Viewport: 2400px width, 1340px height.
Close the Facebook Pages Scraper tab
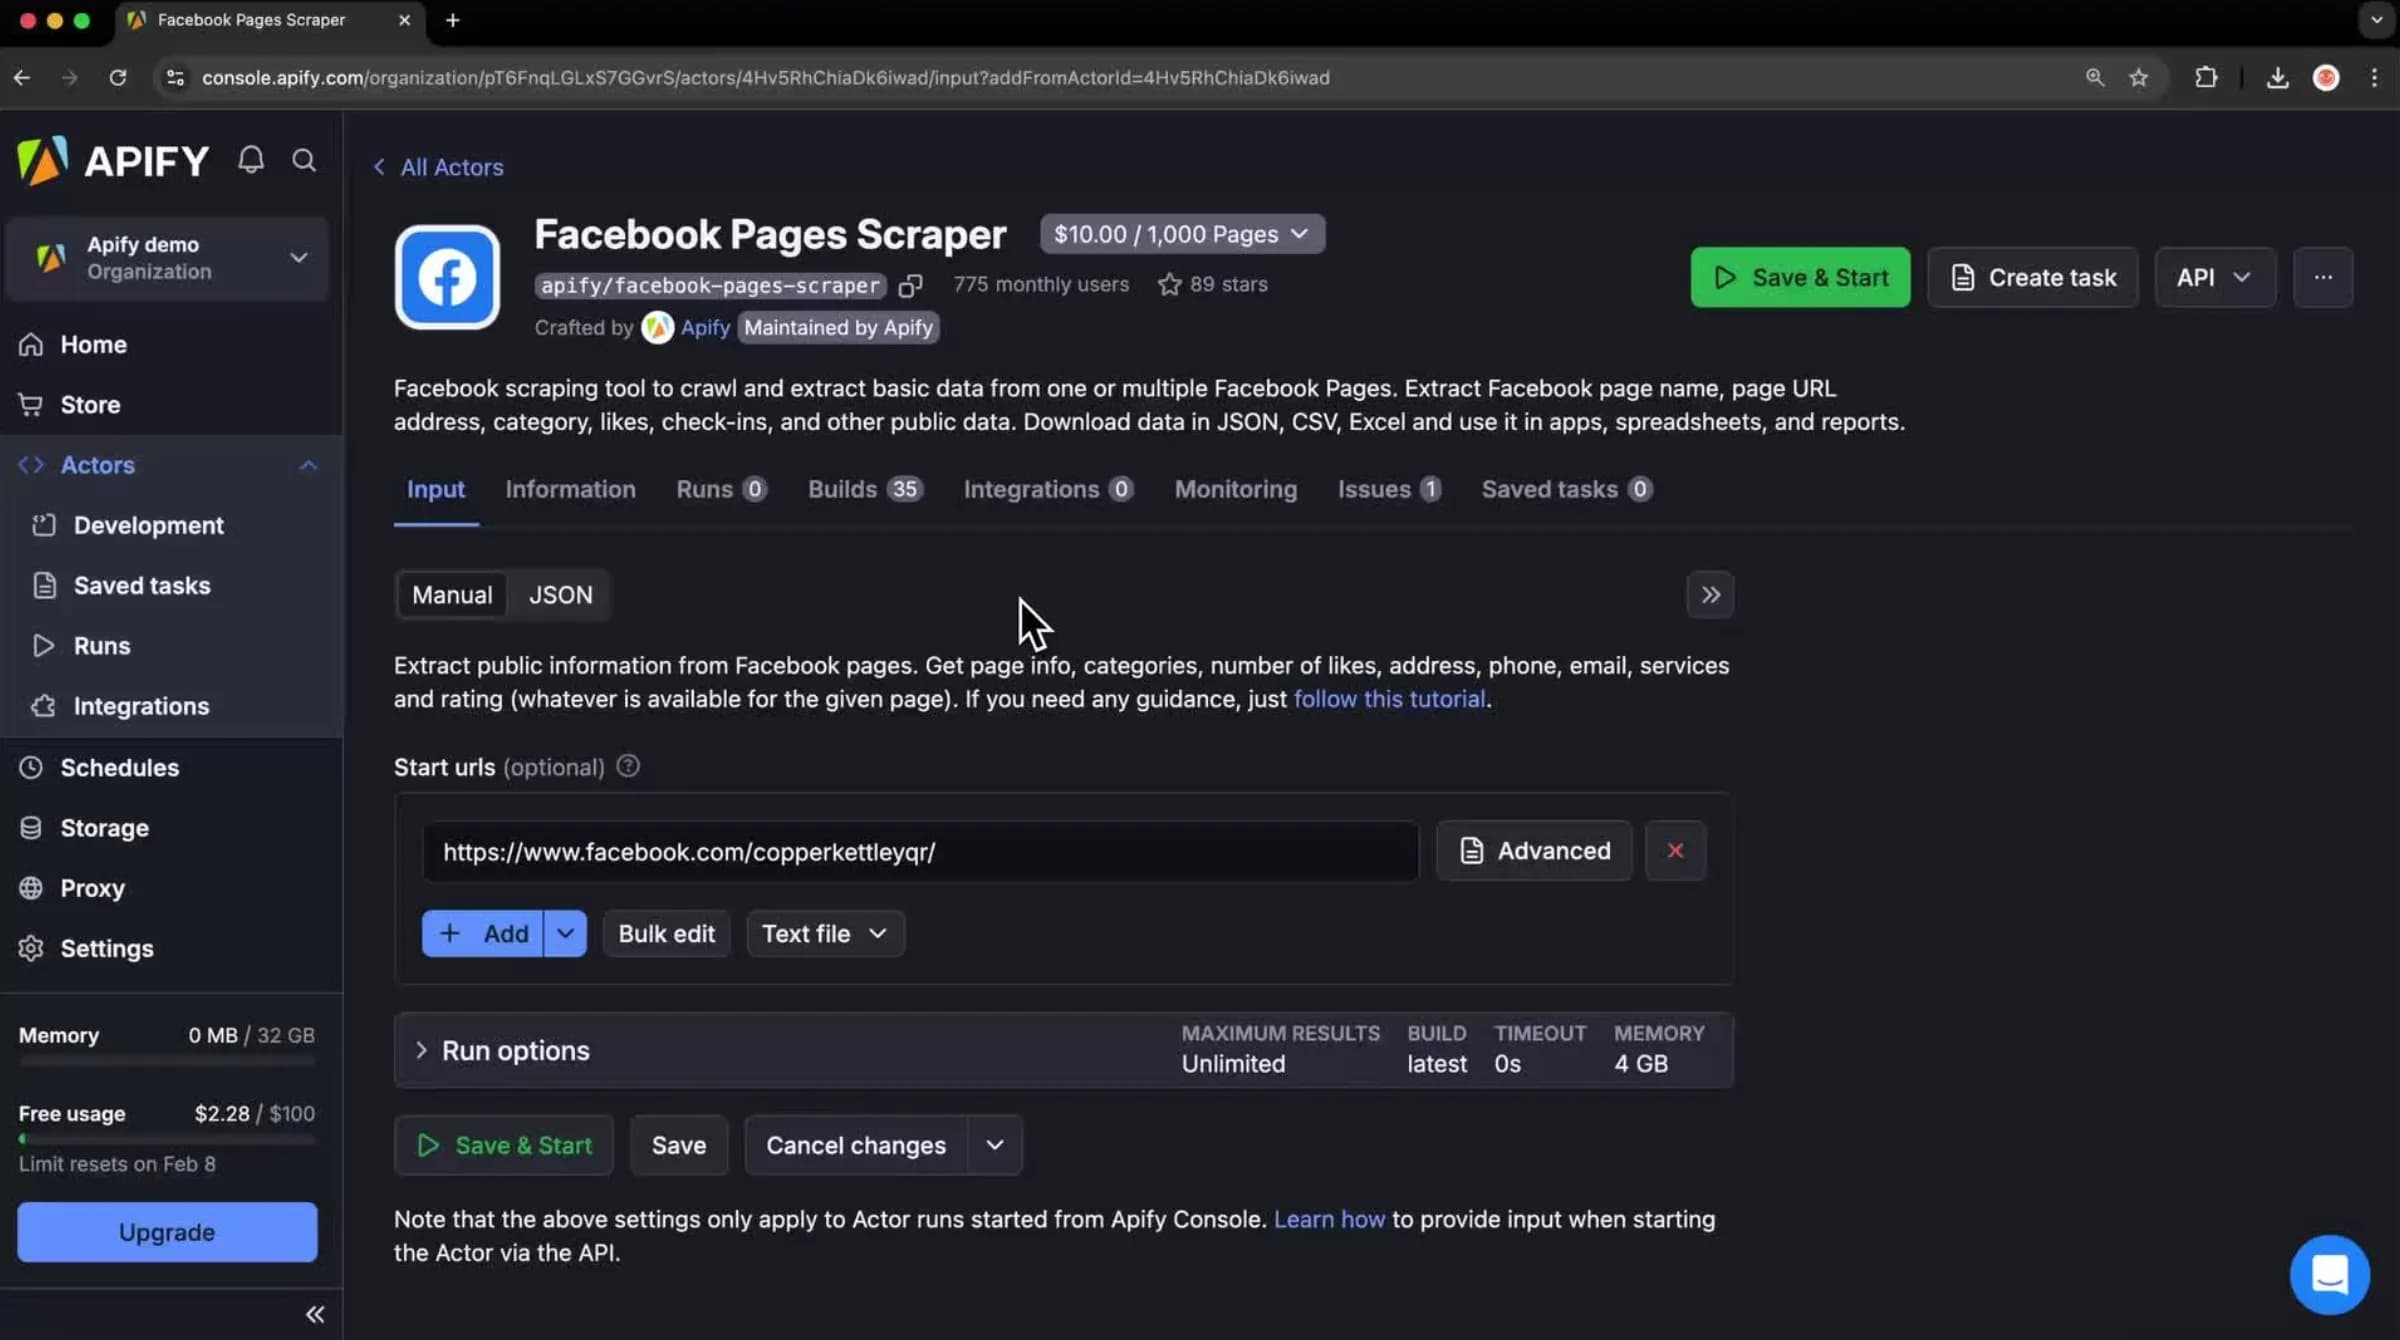(404, 20)
